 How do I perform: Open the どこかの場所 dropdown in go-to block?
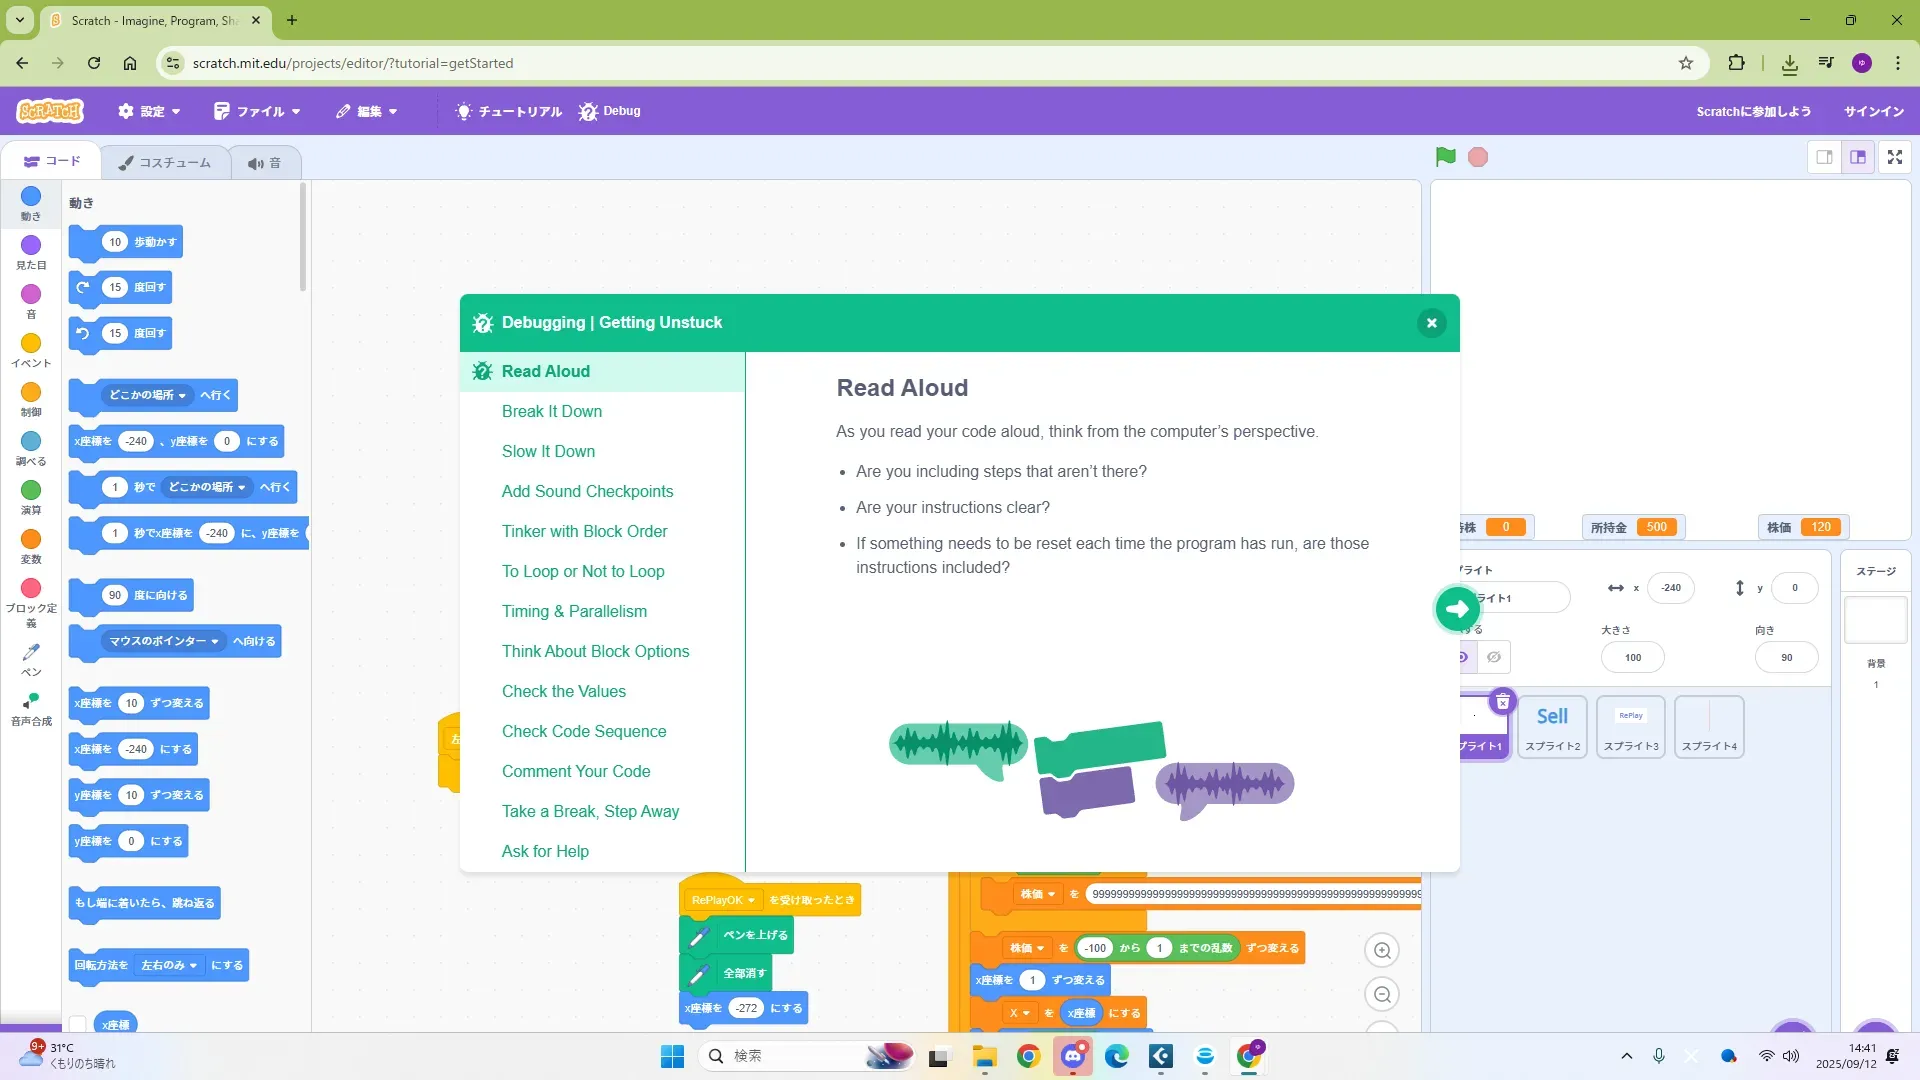[148, 395]
